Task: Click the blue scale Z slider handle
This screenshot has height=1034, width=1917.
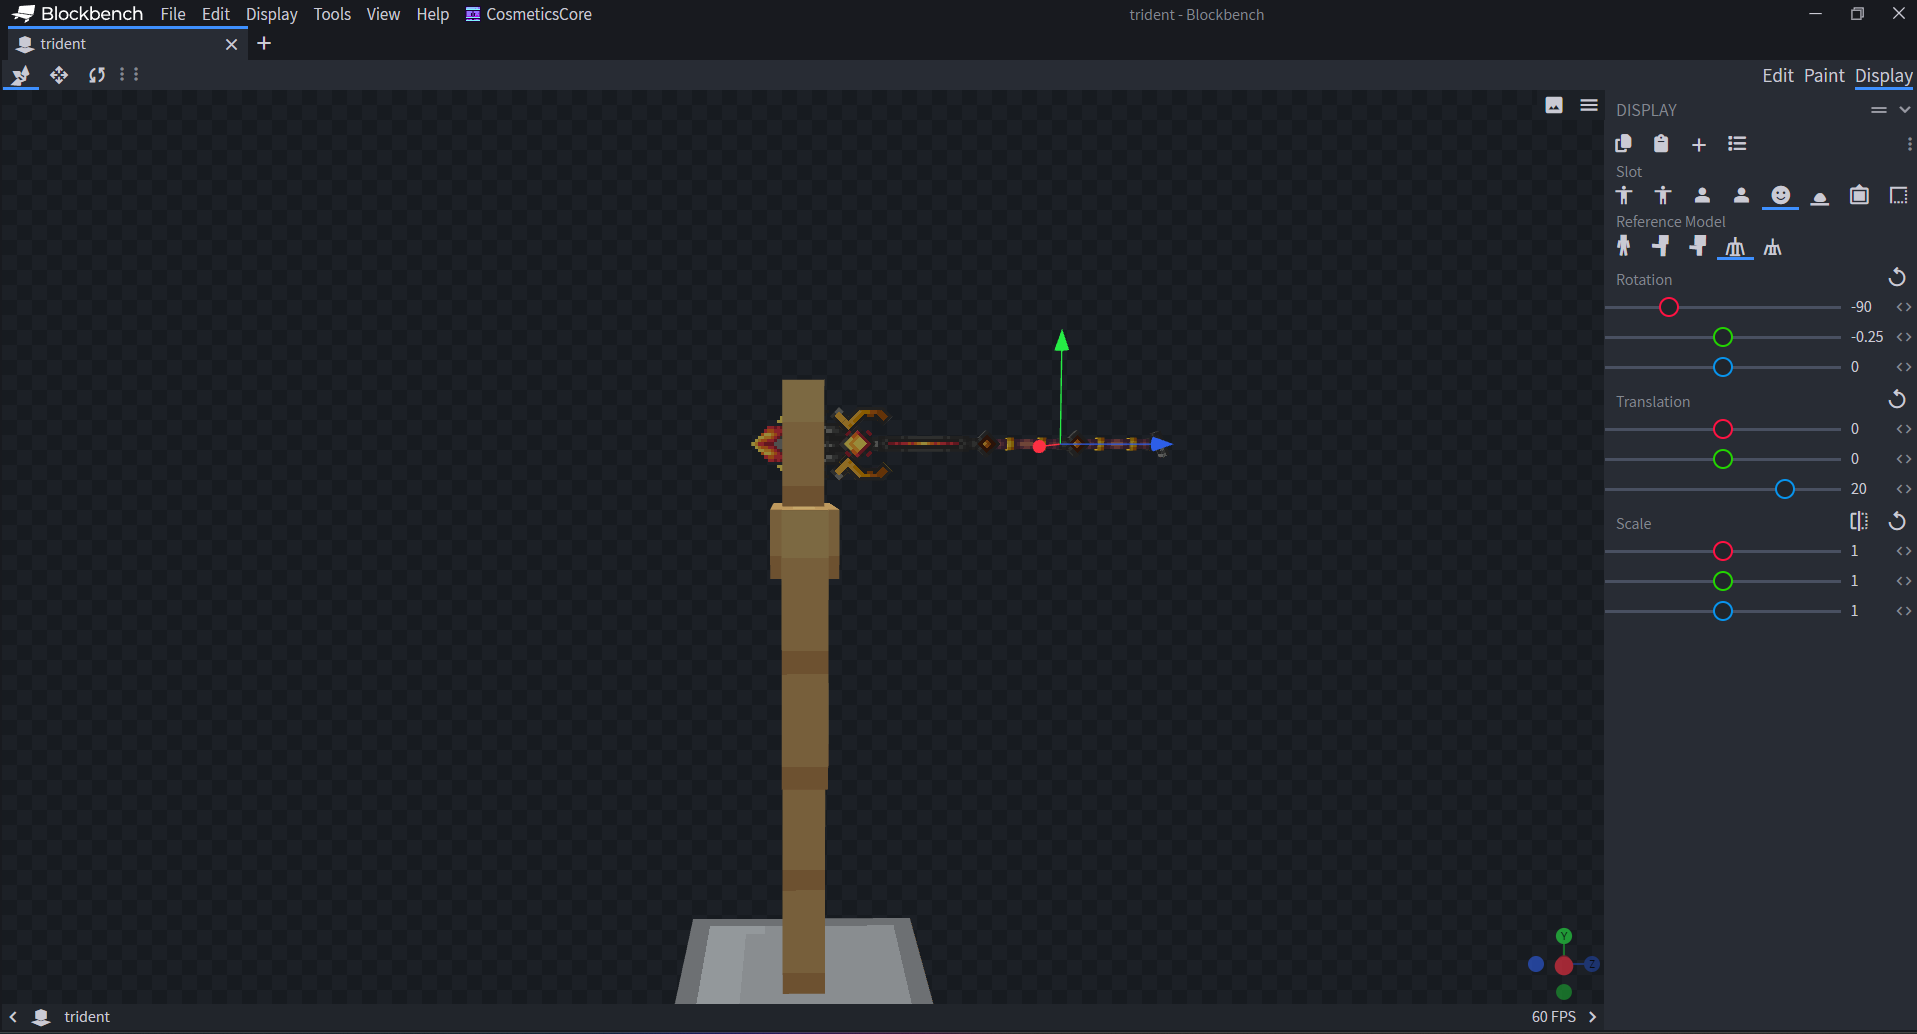Action: pyautogui.click(x=1723, y=611)
